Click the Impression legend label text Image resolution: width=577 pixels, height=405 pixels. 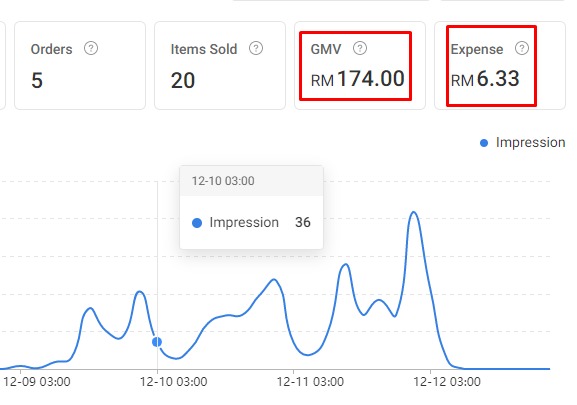(530, 142)
